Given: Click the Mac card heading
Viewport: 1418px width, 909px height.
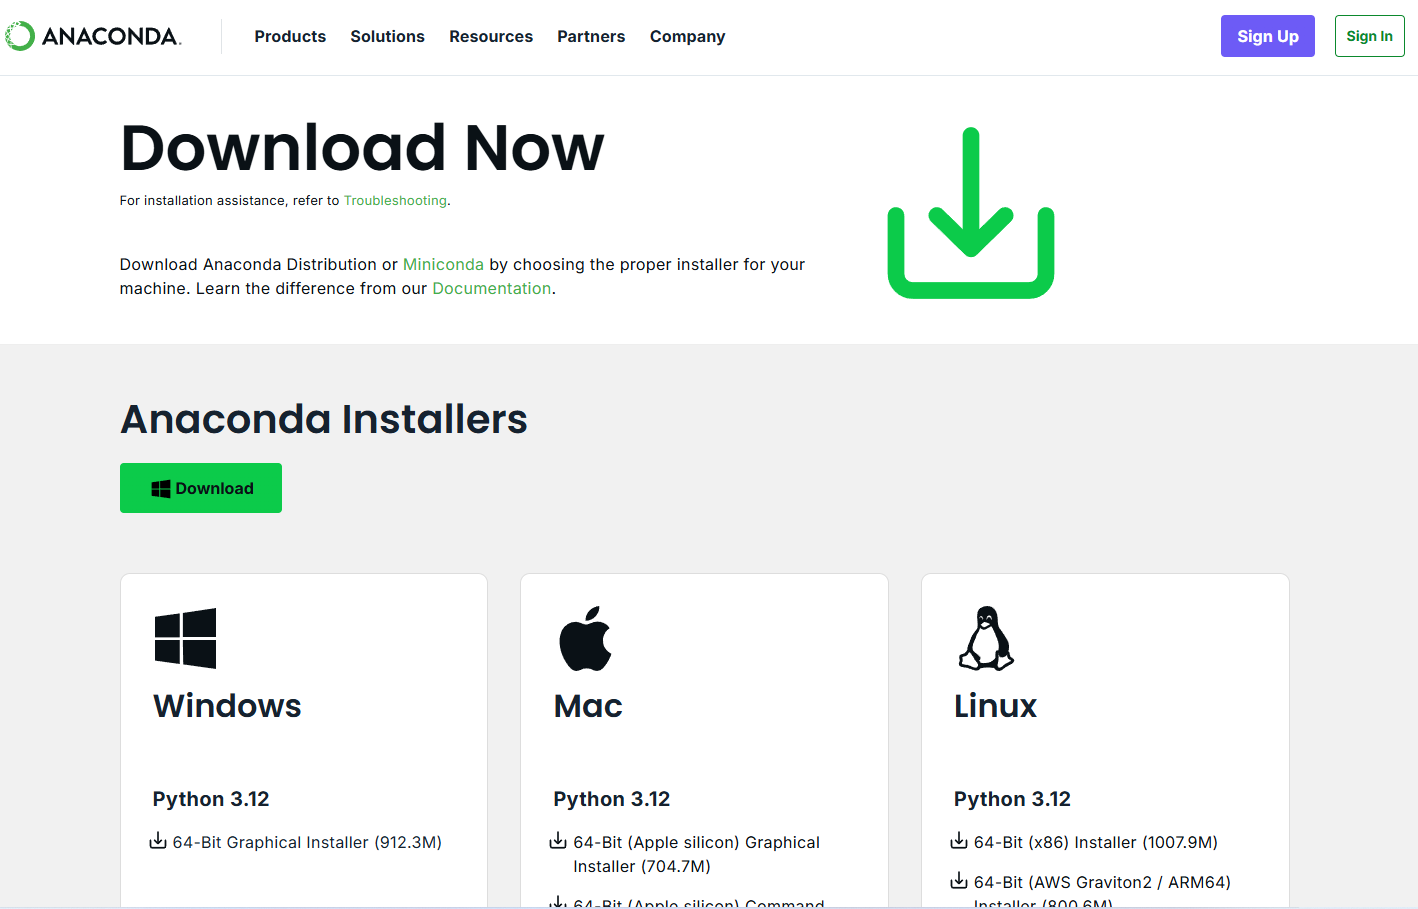Looking at the screenshot, I should (x=588, y=706).
